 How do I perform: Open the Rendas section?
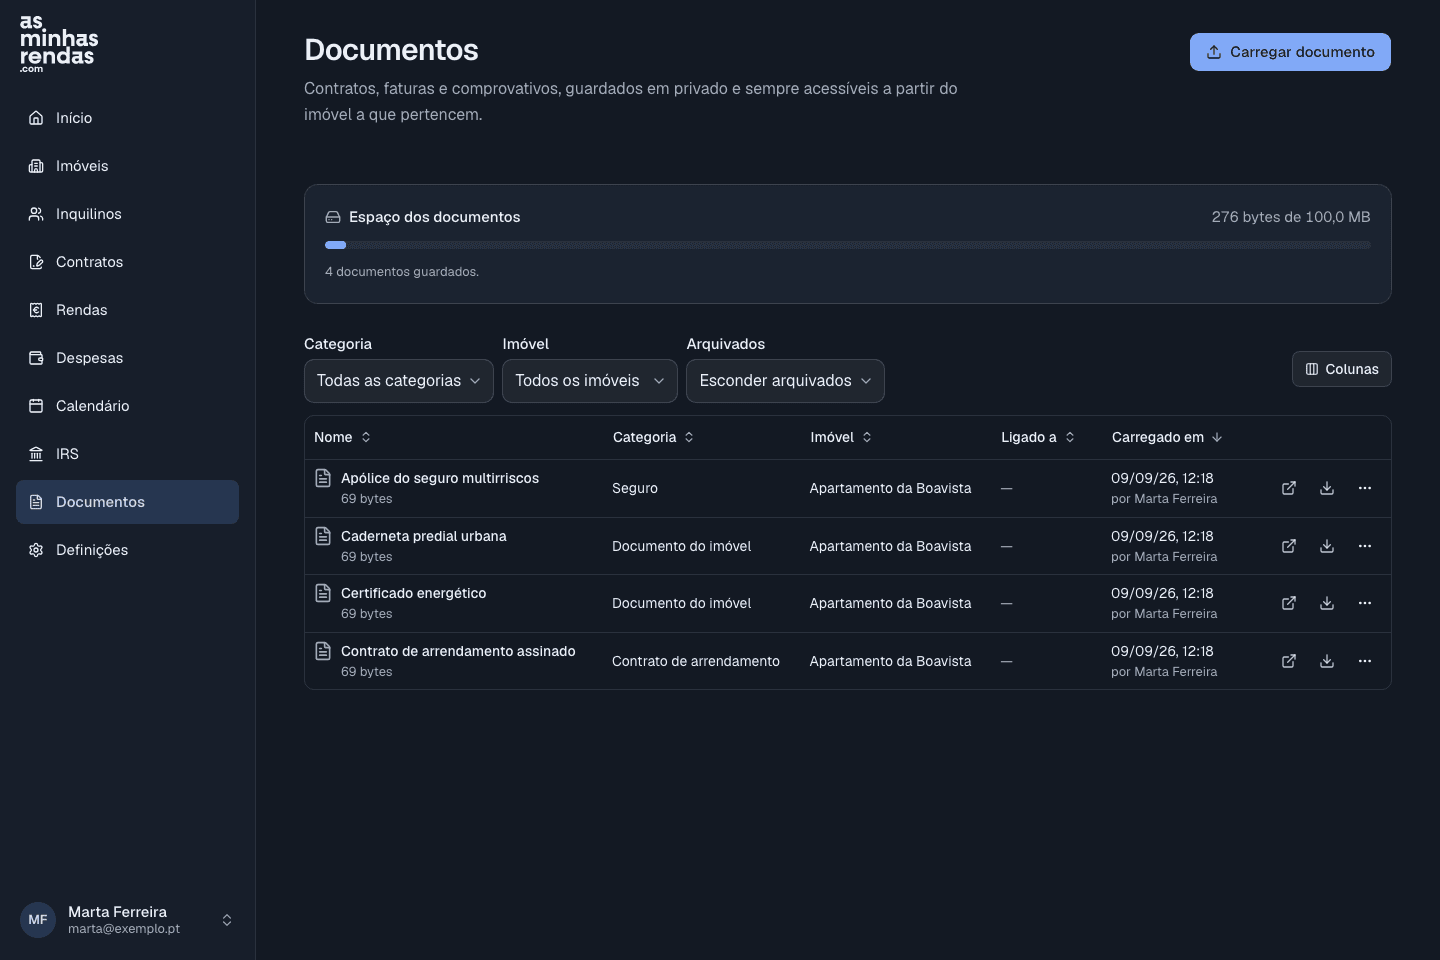click(127, 310)
